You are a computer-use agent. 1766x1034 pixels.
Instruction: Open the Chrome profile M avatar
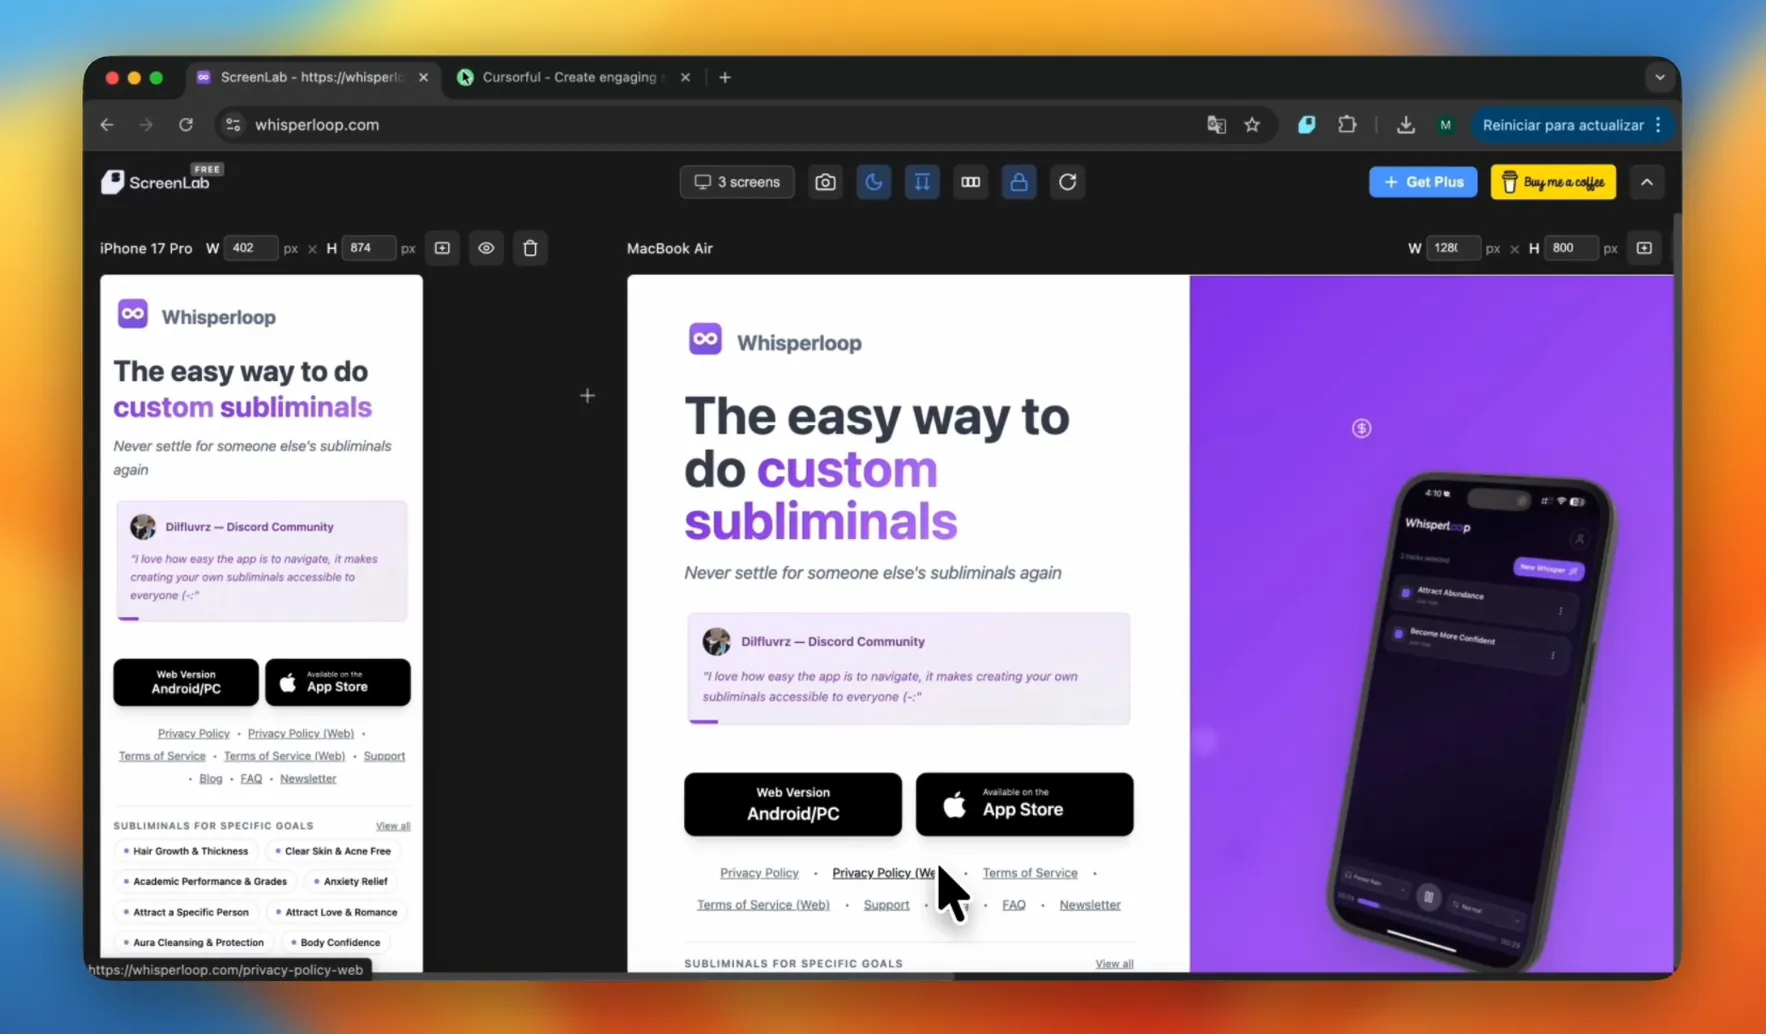tap(1445, 125)
